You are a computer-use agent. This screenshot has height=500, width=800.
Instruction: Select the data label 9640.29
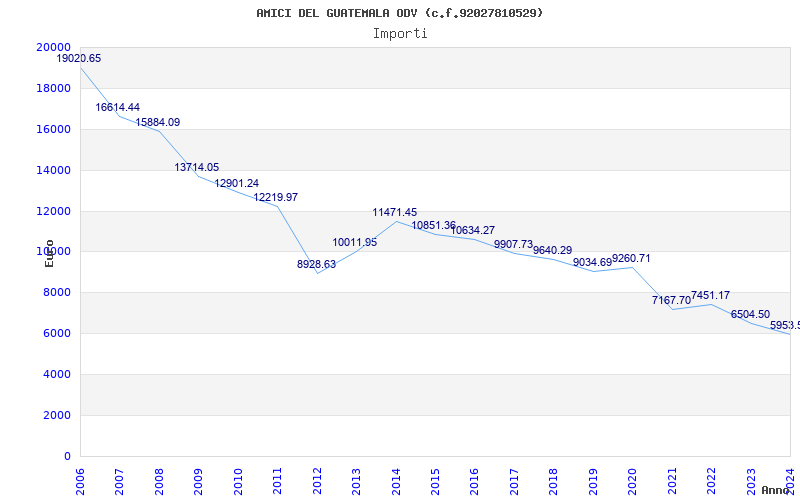tap(553, 251)
